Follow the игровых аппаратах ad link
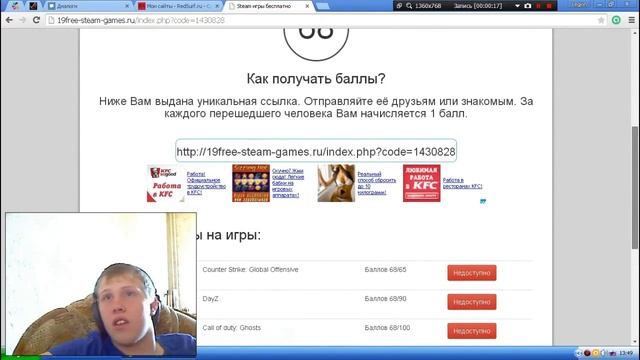This screenshot has width=640, height=360. 288,183
